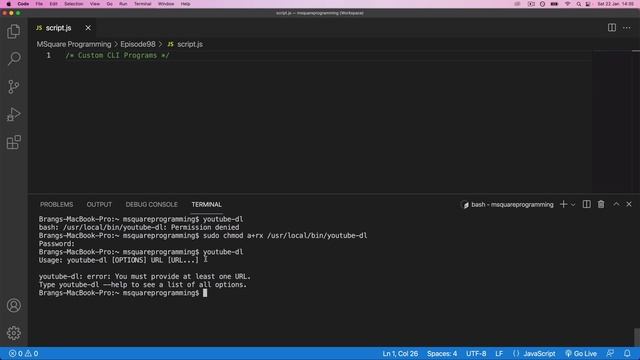The width and height of the screenshot is (640, 360).
Task: Open the Apple menu
Action: [9, 4]
